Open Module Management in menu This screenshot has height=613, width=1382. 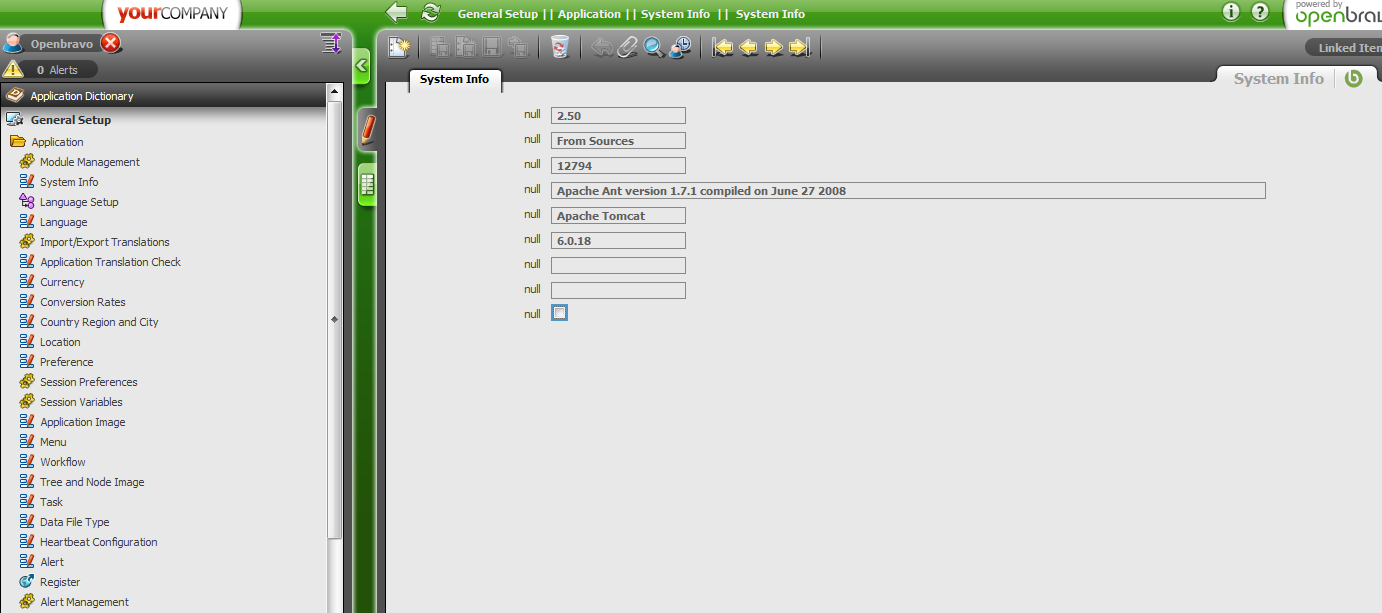pos(90,162)
